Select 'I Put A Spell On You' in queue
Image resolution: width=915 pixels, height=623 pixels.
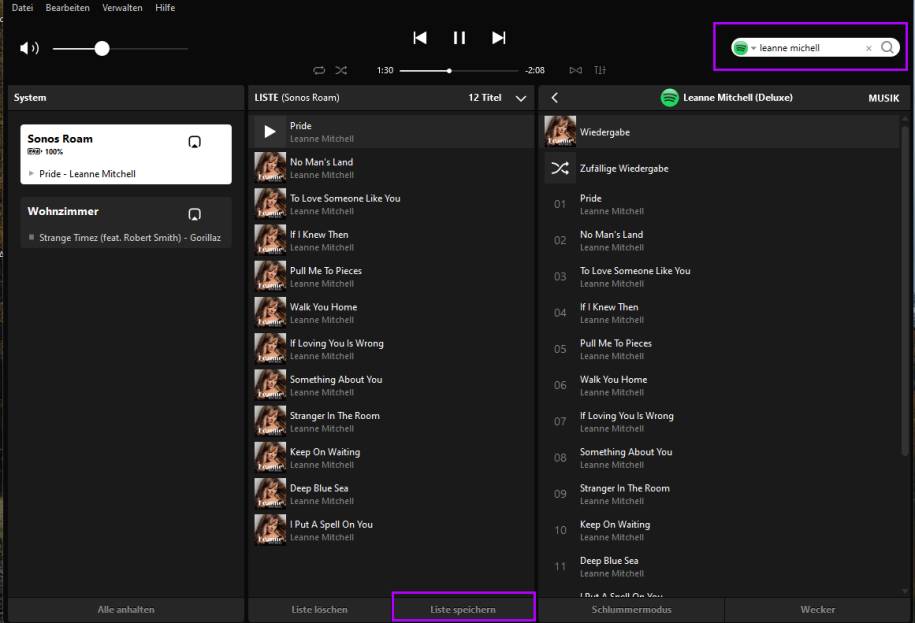tap(392, 530)
